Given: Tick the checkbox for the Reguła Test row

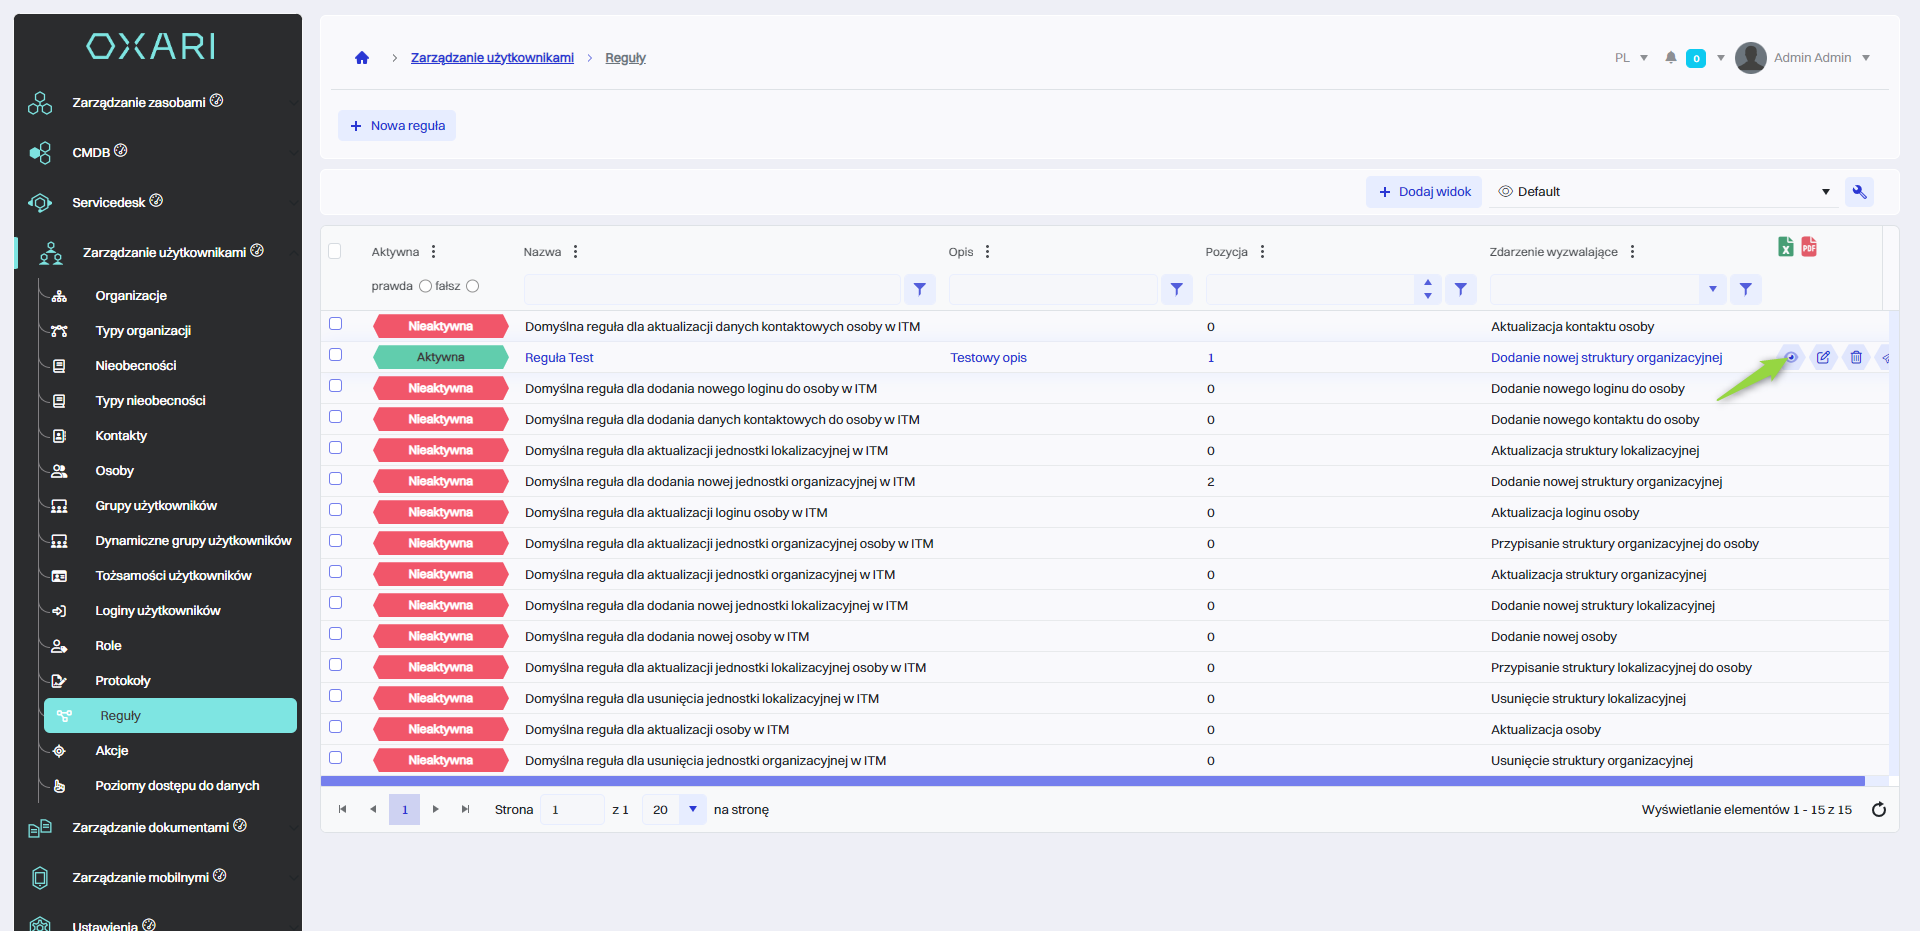Looking at the screenshot, I should tap(336, 355).
